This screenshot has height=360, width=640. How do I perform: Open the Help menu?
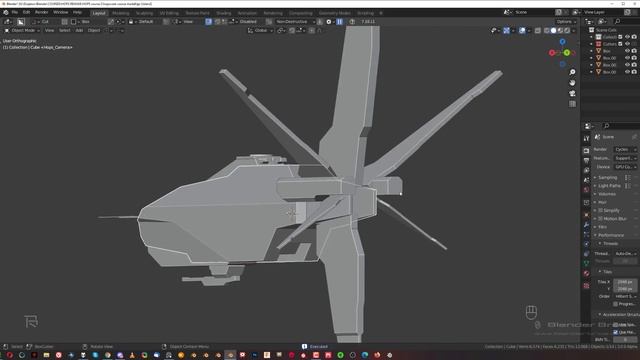[77, 12]
